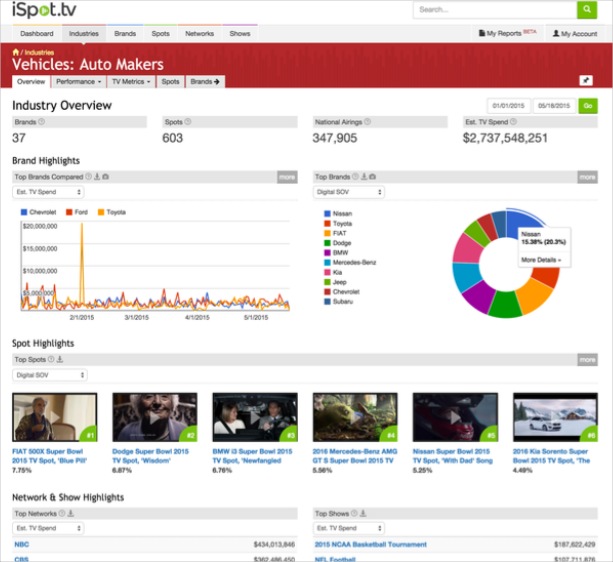The height and width of the screenshot is (562, 613).
Task: Open the Shows nav item
Action: (240, 34)
